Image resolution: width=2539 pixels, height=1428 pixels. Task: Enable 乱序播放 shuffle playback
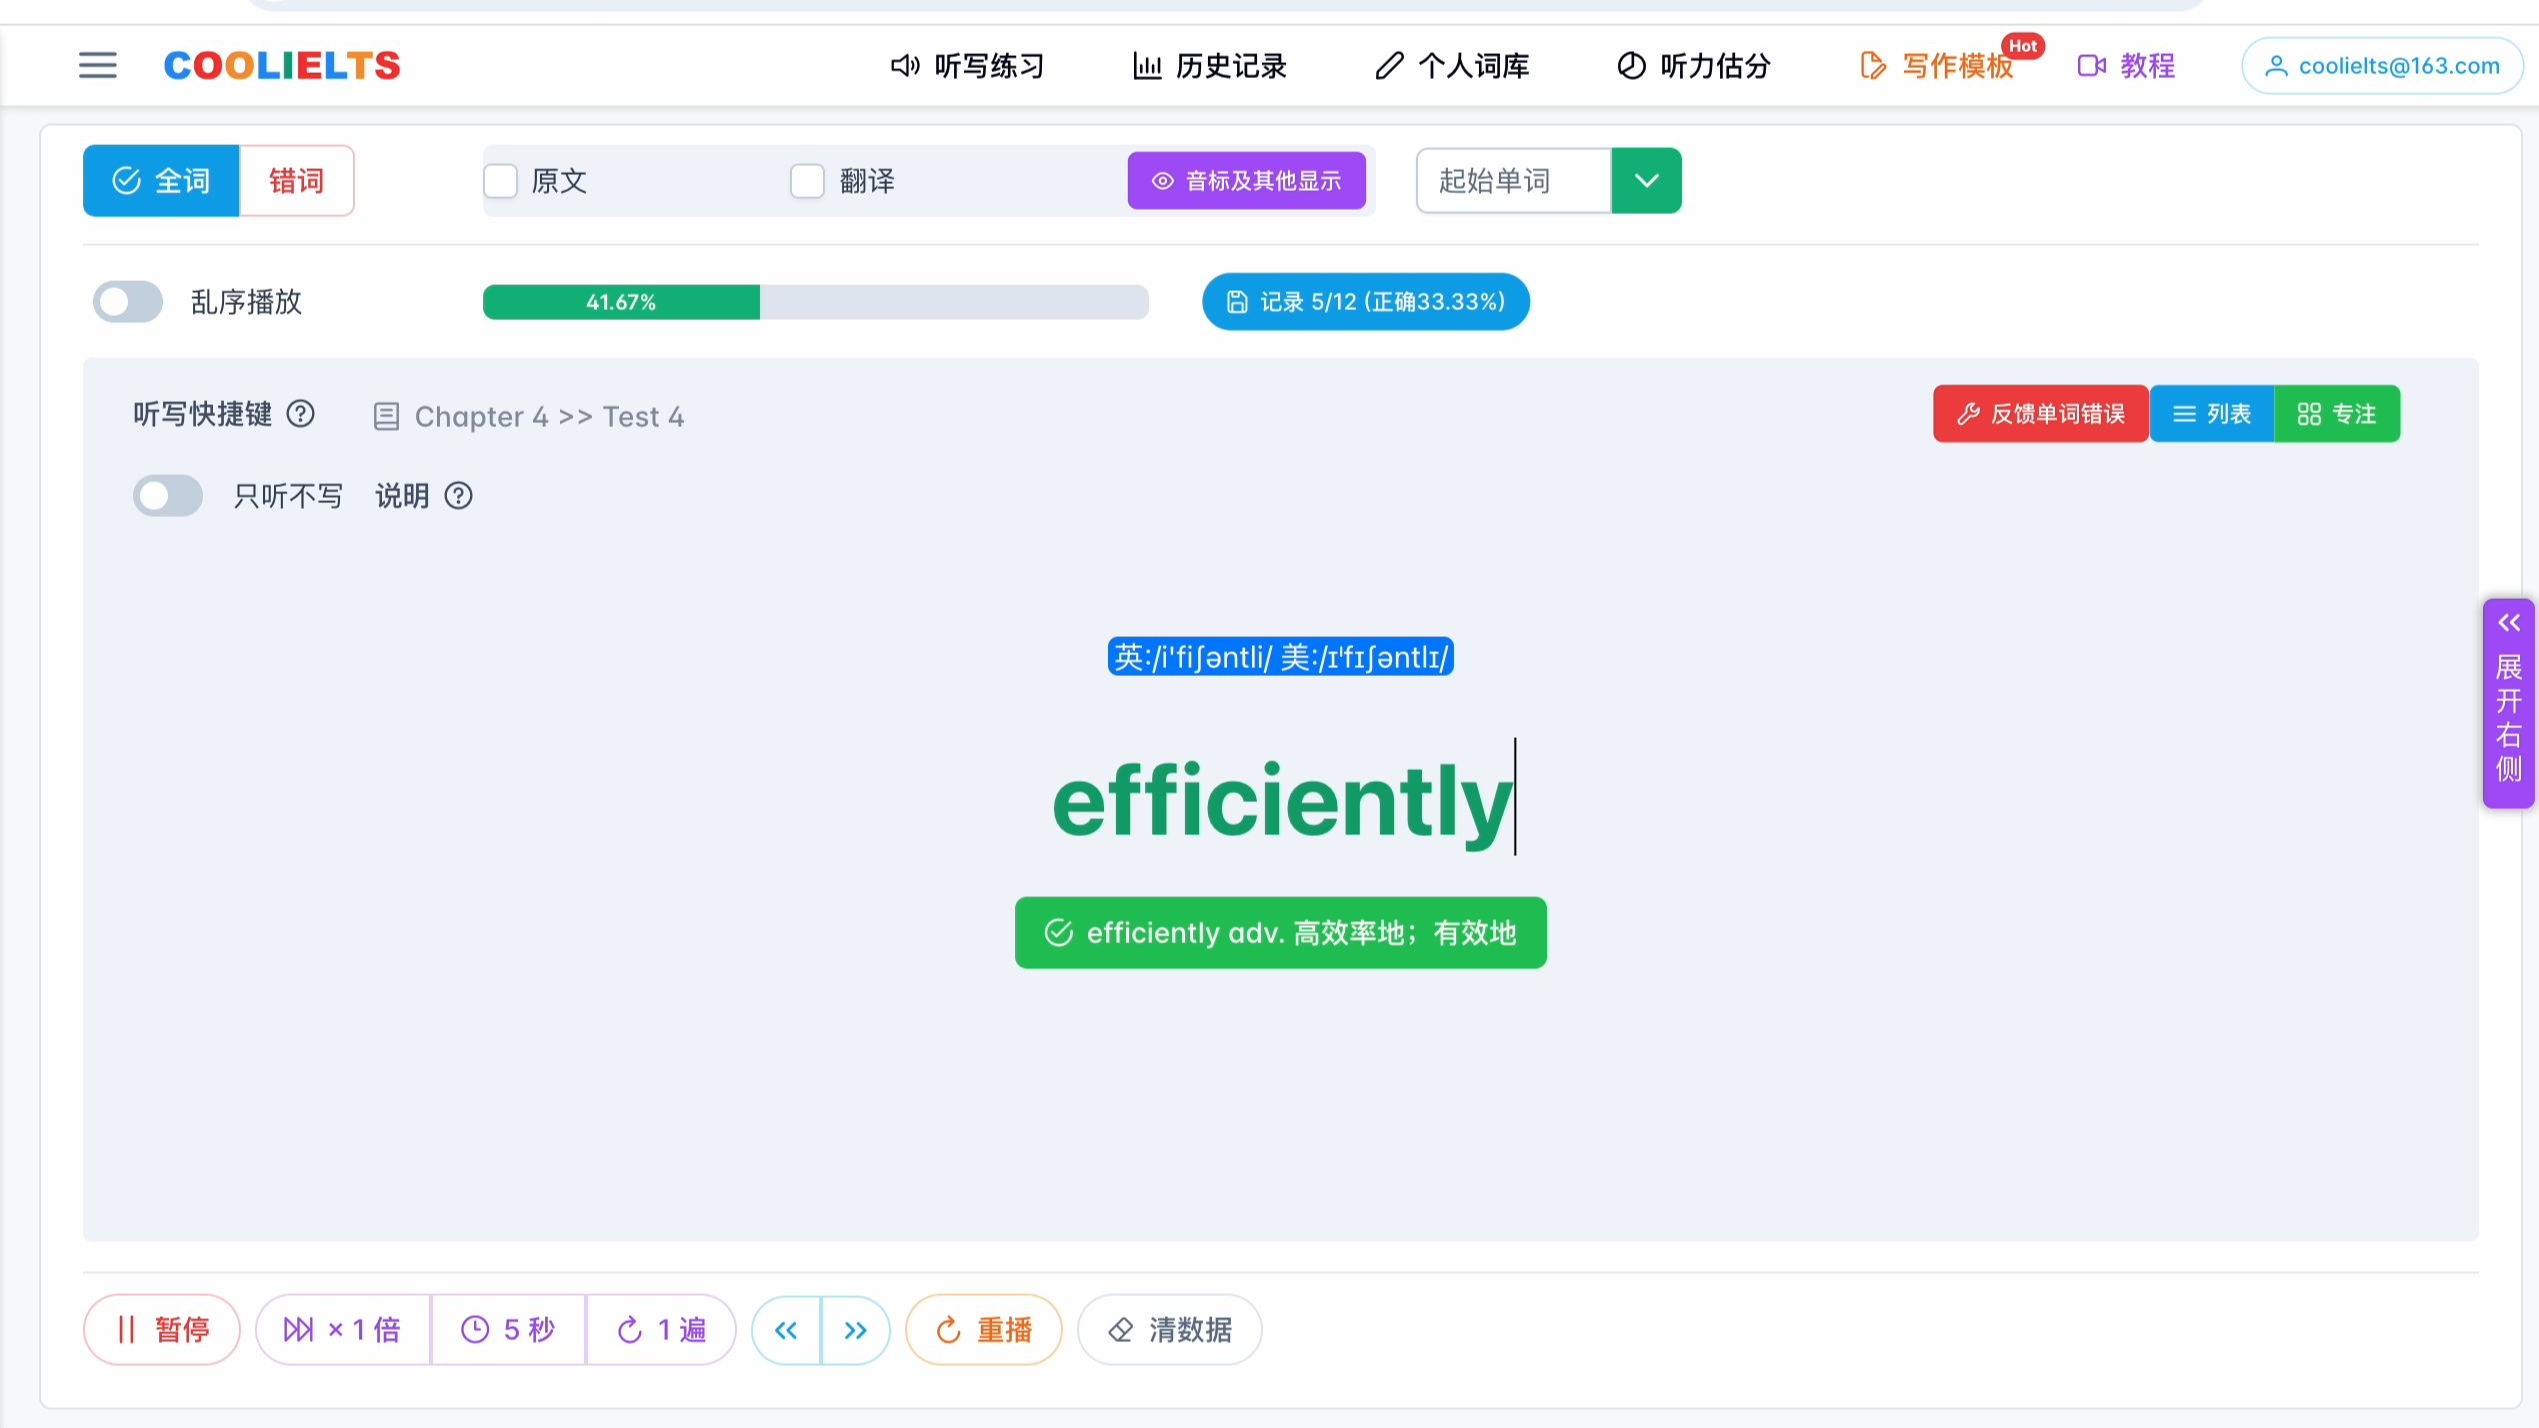point(127,301)
